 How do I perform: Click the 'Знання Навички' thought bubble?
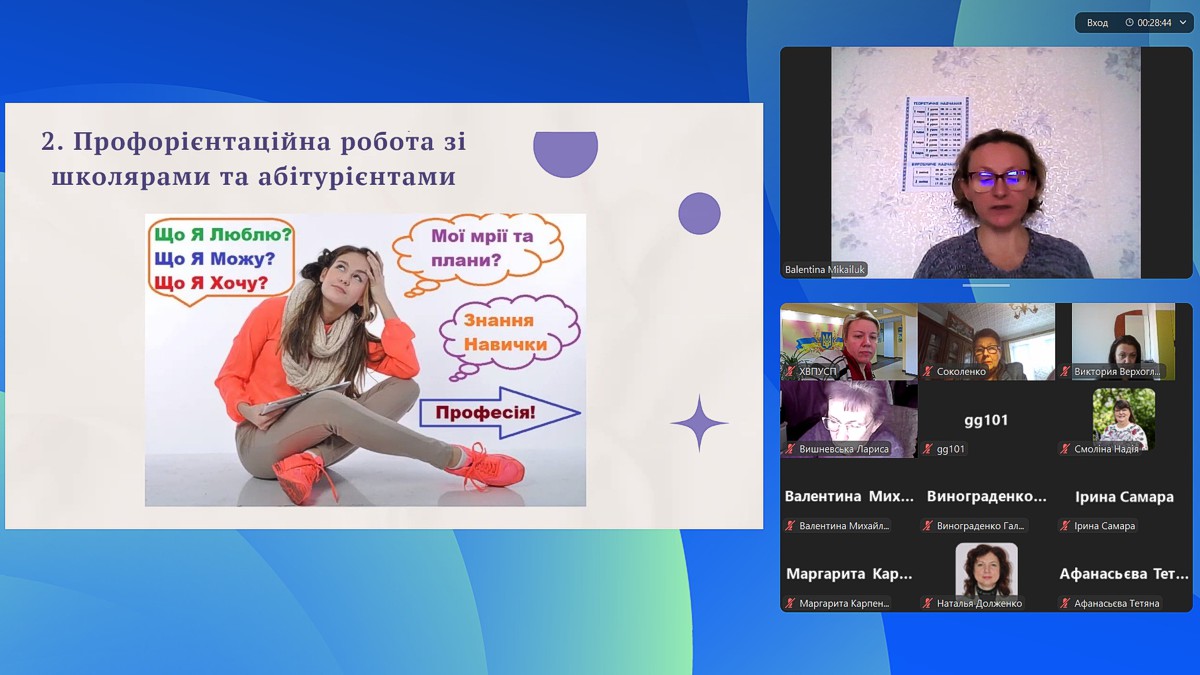tap(510, 335)
